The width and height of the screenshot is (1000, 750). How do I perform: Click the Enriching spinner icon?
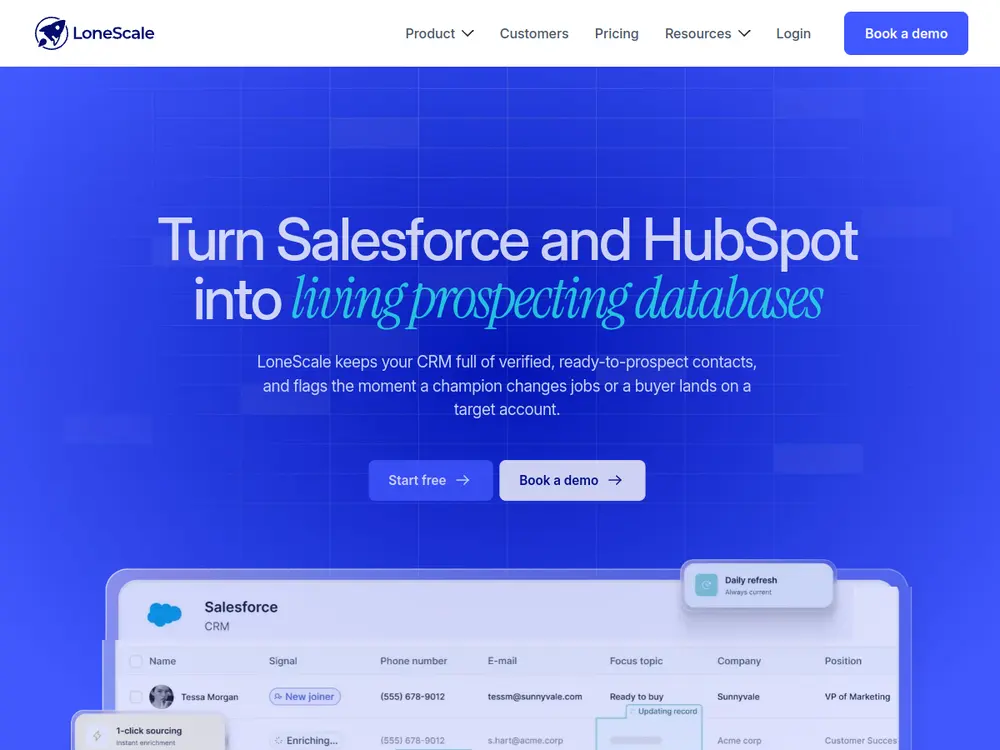point(279,740)
